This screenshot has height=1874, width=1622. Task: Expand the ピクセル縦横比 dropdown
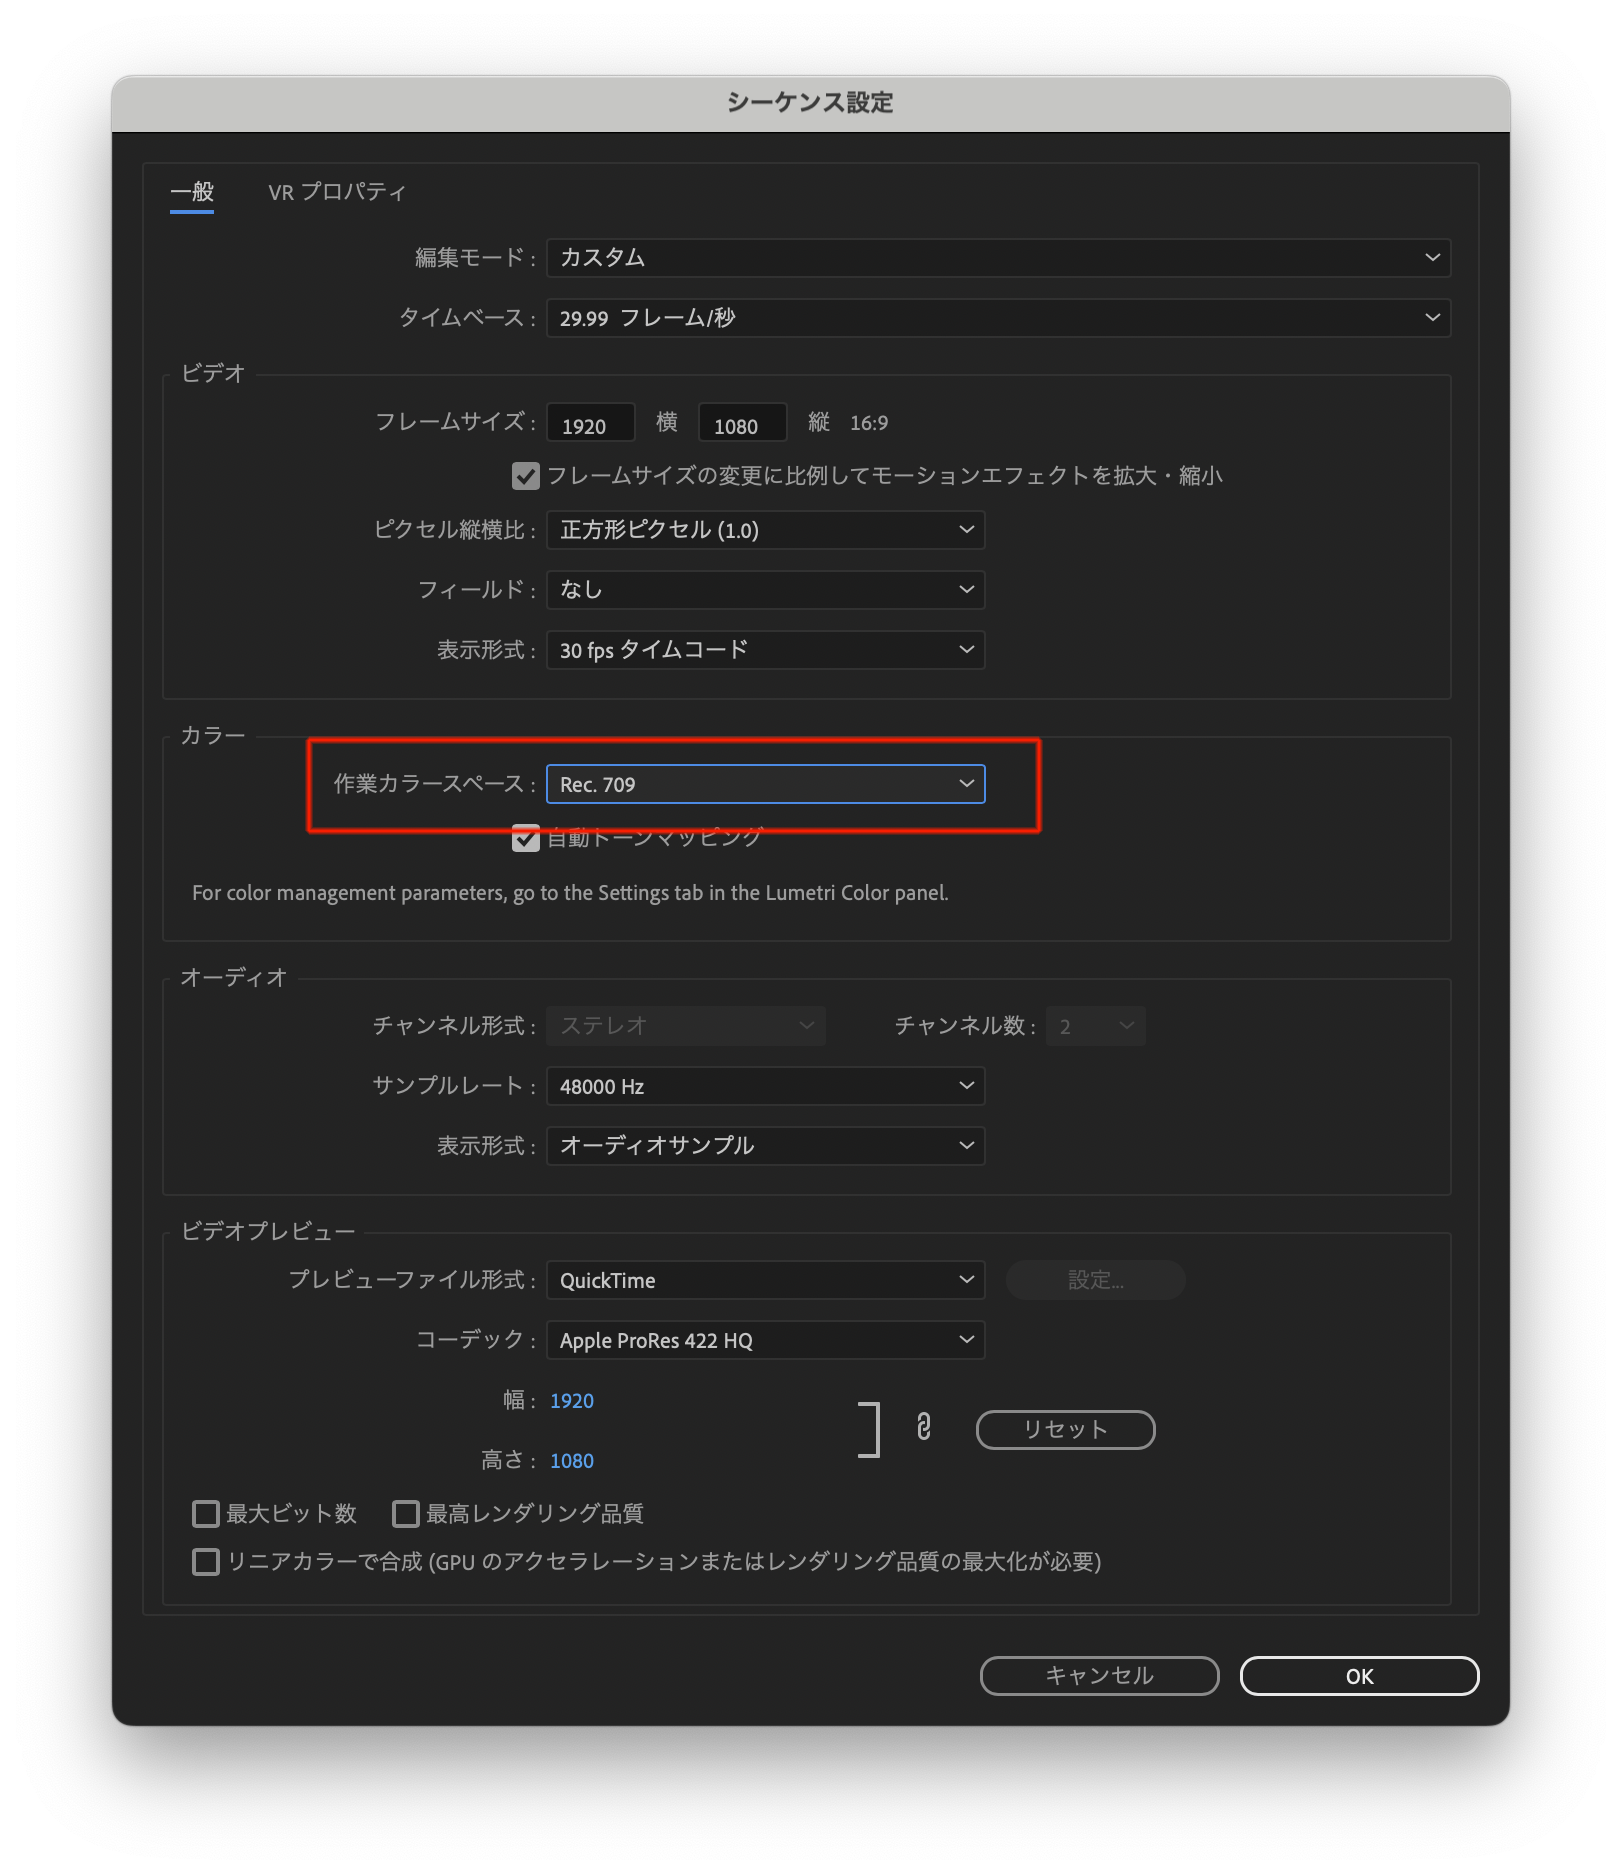coord(765,530)
